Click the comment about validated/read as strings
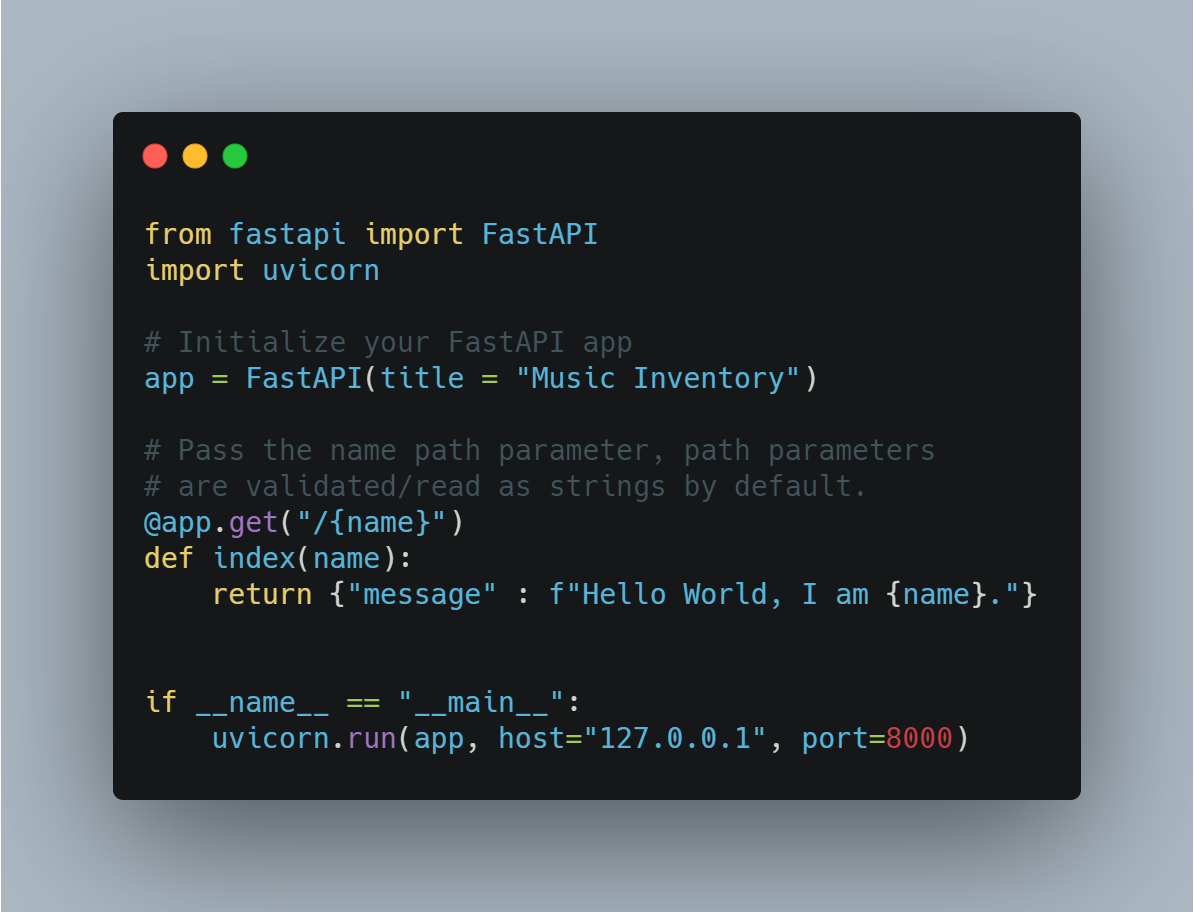 [x=505, y=486]
